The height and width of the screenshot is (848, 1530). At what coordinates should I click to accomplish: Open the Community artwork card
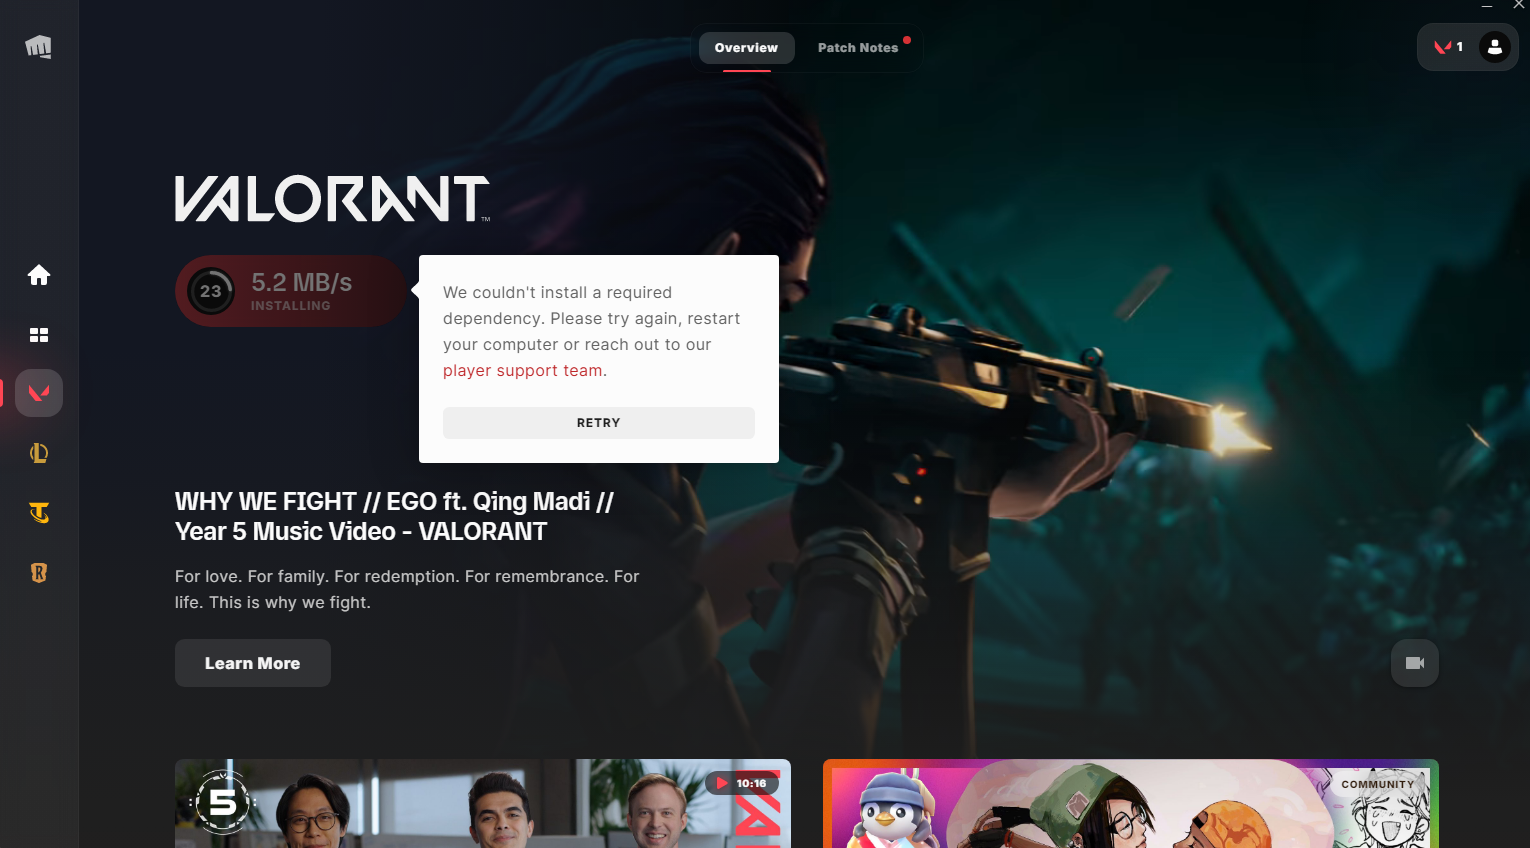[x=1131, y=803]
